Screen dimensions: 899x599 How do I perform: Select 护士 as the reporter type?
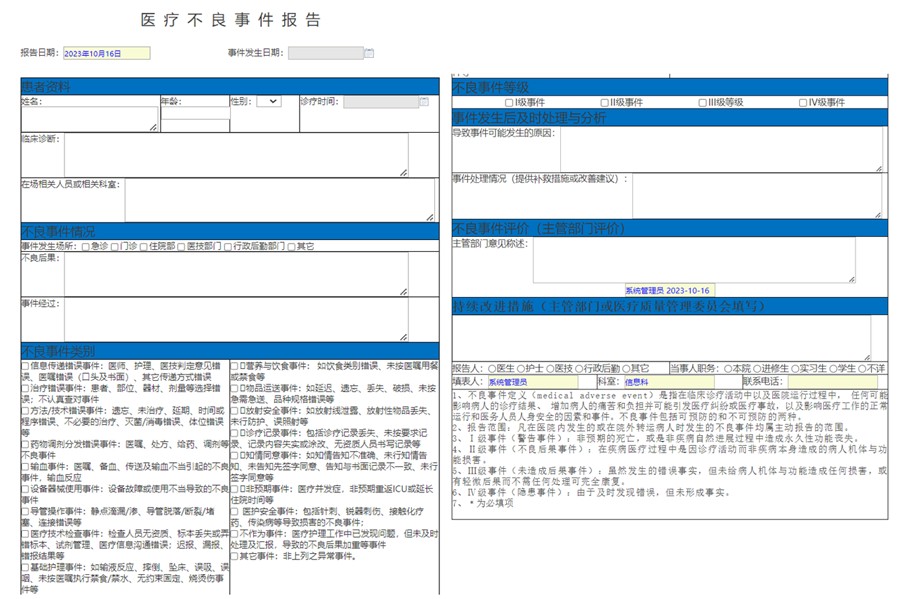[521, 369]
